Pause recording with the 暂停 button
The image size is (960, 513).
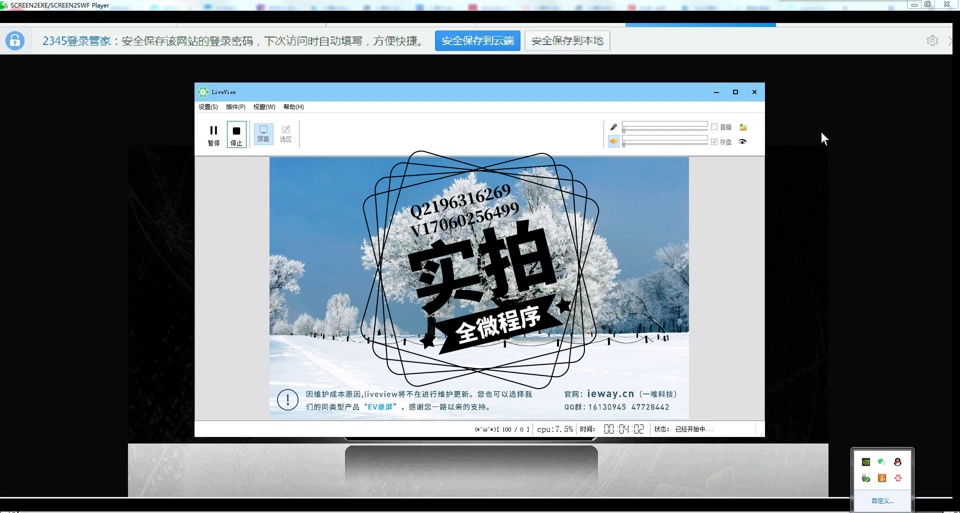214,135
